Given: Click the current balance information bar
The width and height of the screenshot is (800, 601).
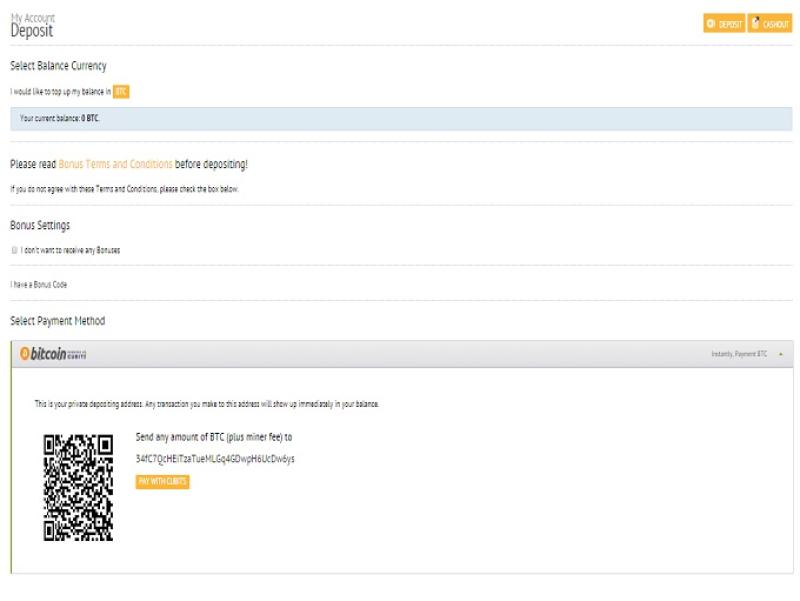Looking at the screenshot, I should 400,118.
